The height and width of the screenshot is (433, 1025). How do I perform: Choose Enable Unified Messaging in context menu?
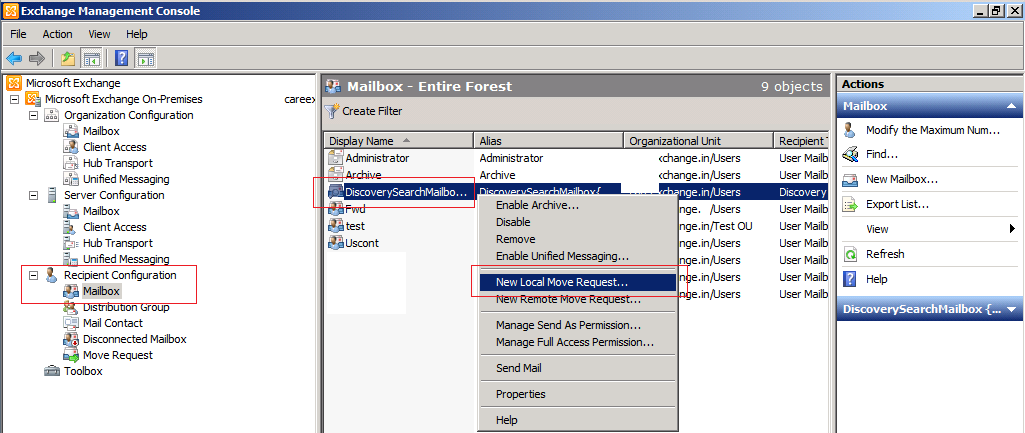coord(577,256)
